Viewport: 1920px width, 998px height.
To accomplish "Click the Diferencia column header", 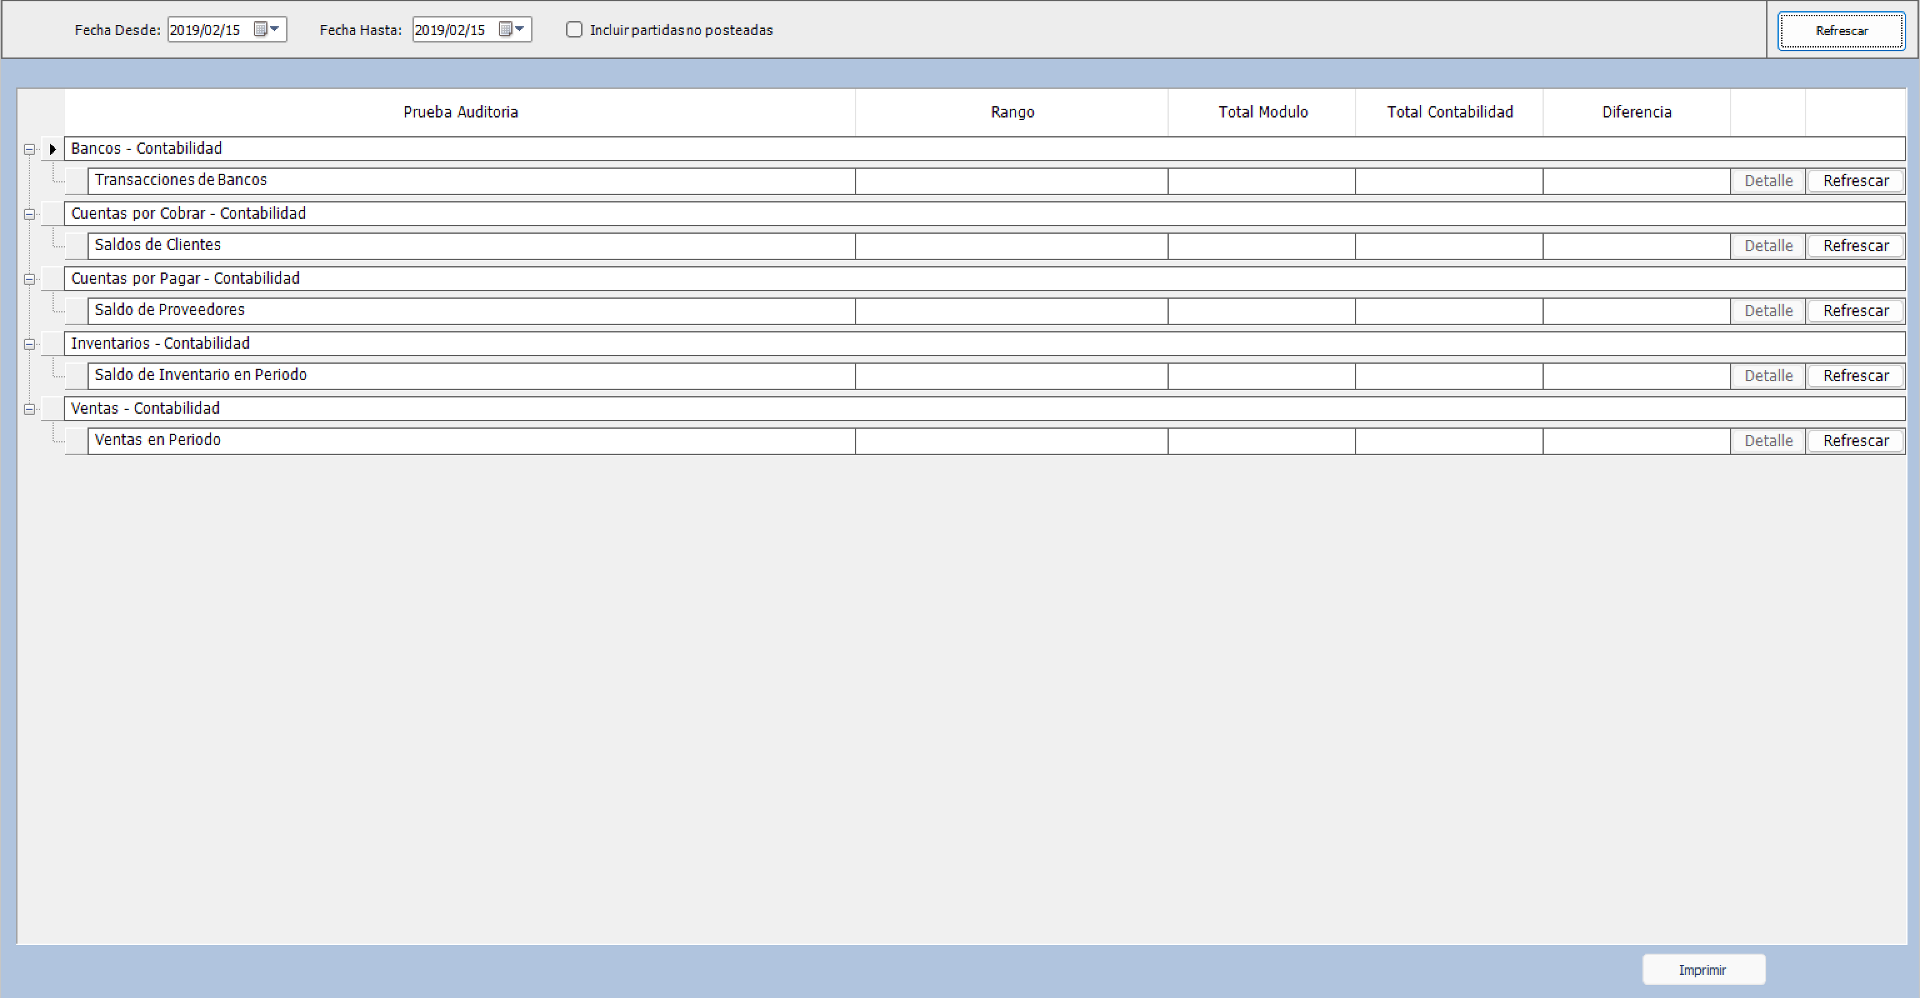I will coord(1637,112).
